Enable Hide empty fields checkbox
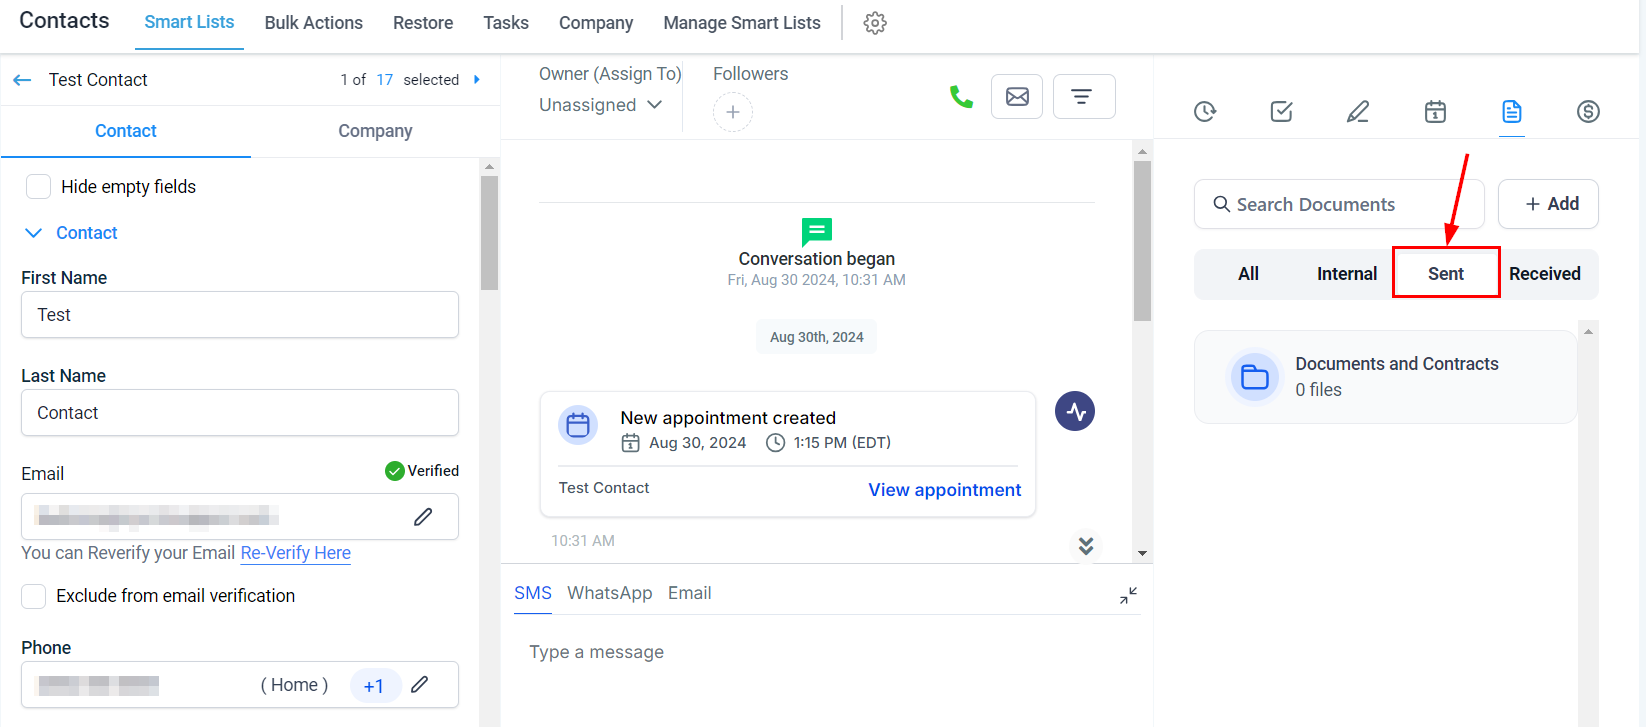The image size is (1646, 727). (39, 187)
